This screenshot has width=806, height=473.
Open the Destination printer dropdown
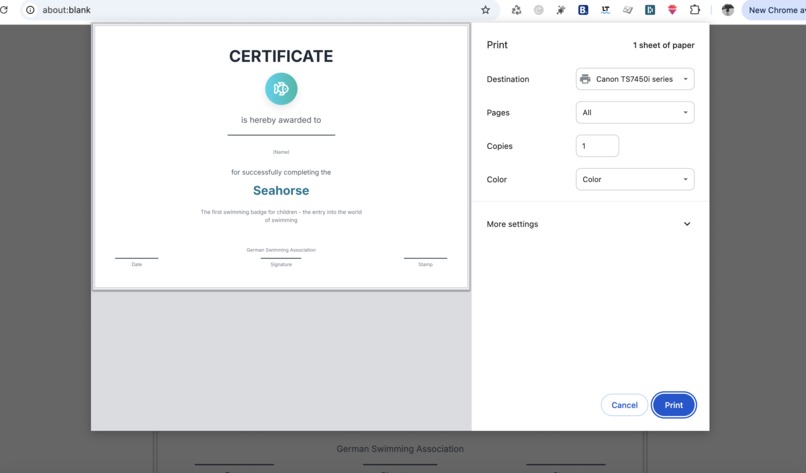[635, 79]
